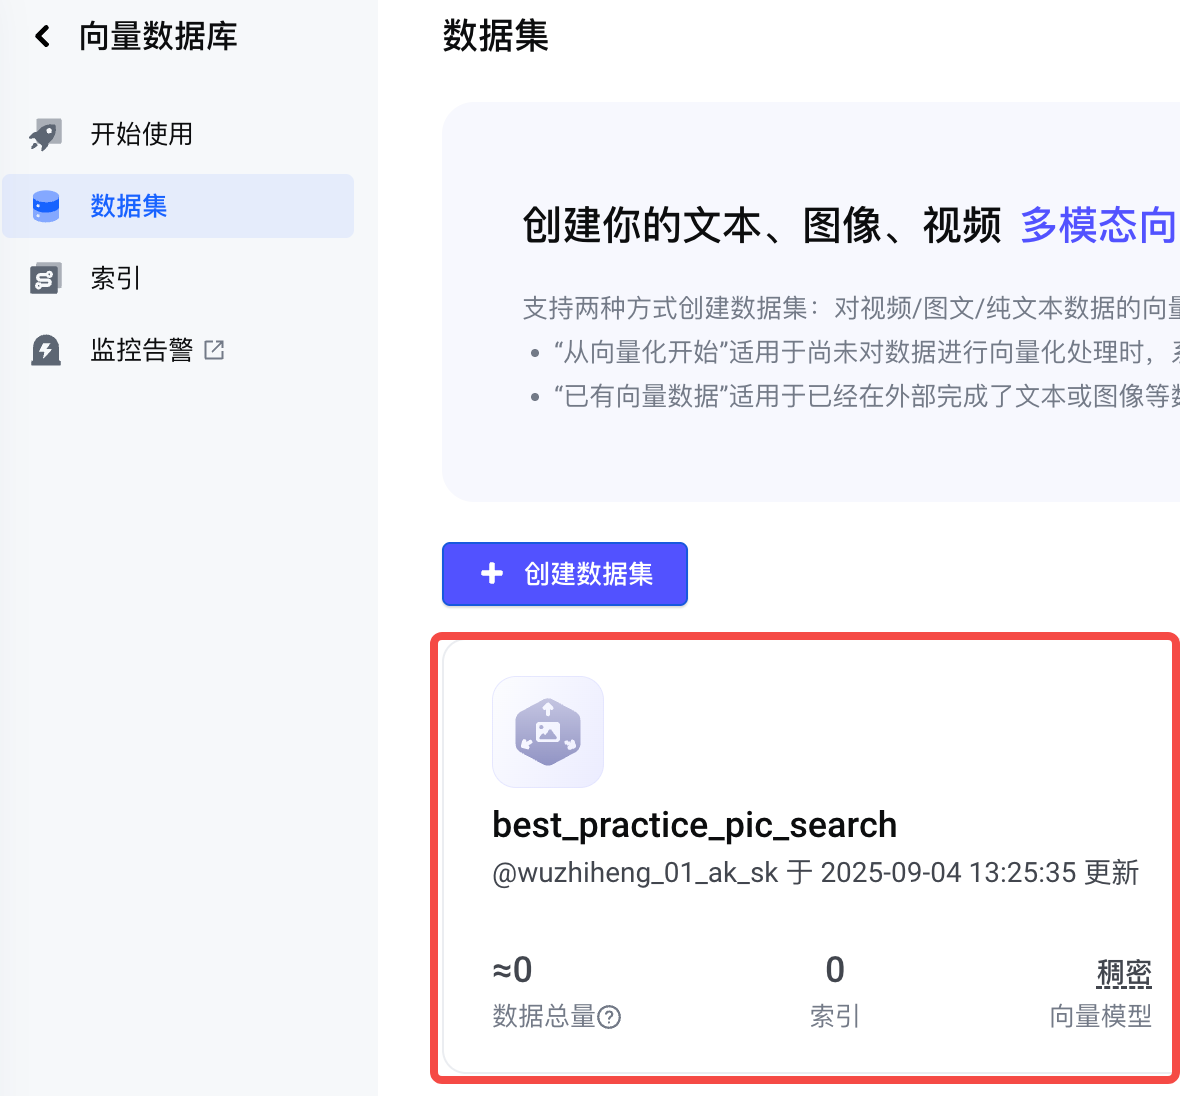Click the alarm icon beside 监控告警
Image resolution: width=1180 pixels, height=1096 pixels.
[45, 350]
